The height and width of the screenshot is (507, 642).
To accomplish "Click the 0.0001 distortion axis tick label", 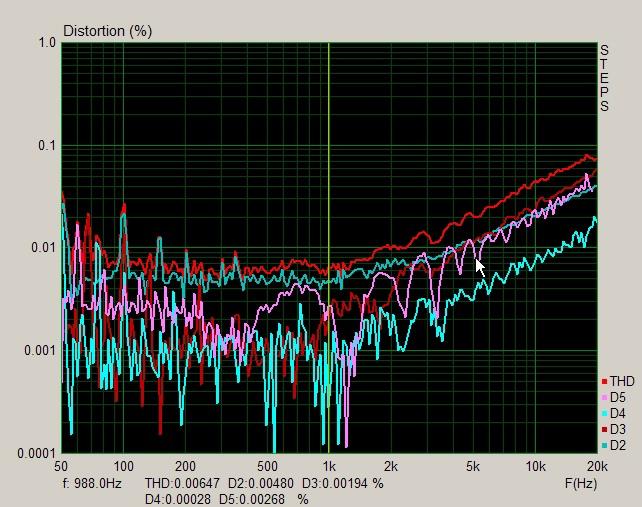I will [38, 453].
